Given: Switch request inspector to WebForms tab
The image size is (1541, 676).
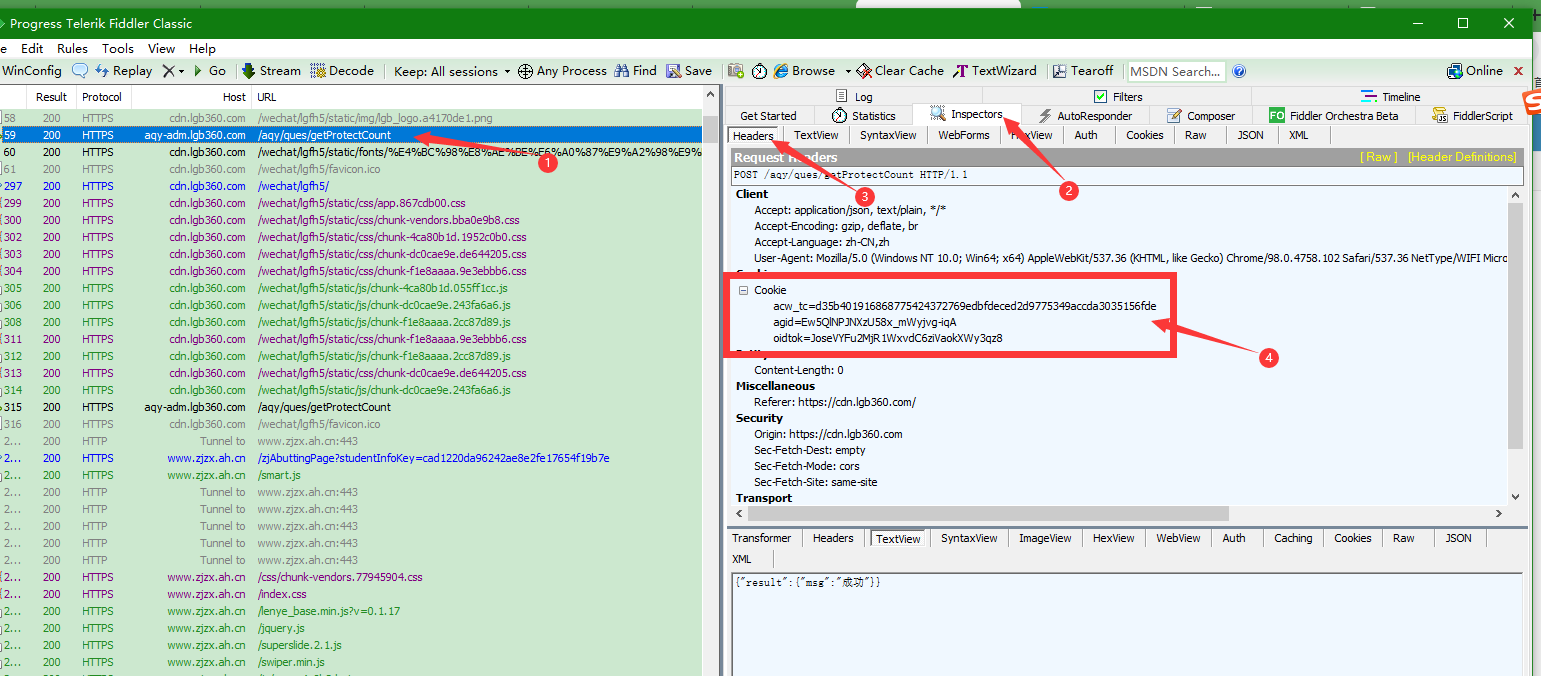Looking at the screenshot, I should click(x=963, y=135).
